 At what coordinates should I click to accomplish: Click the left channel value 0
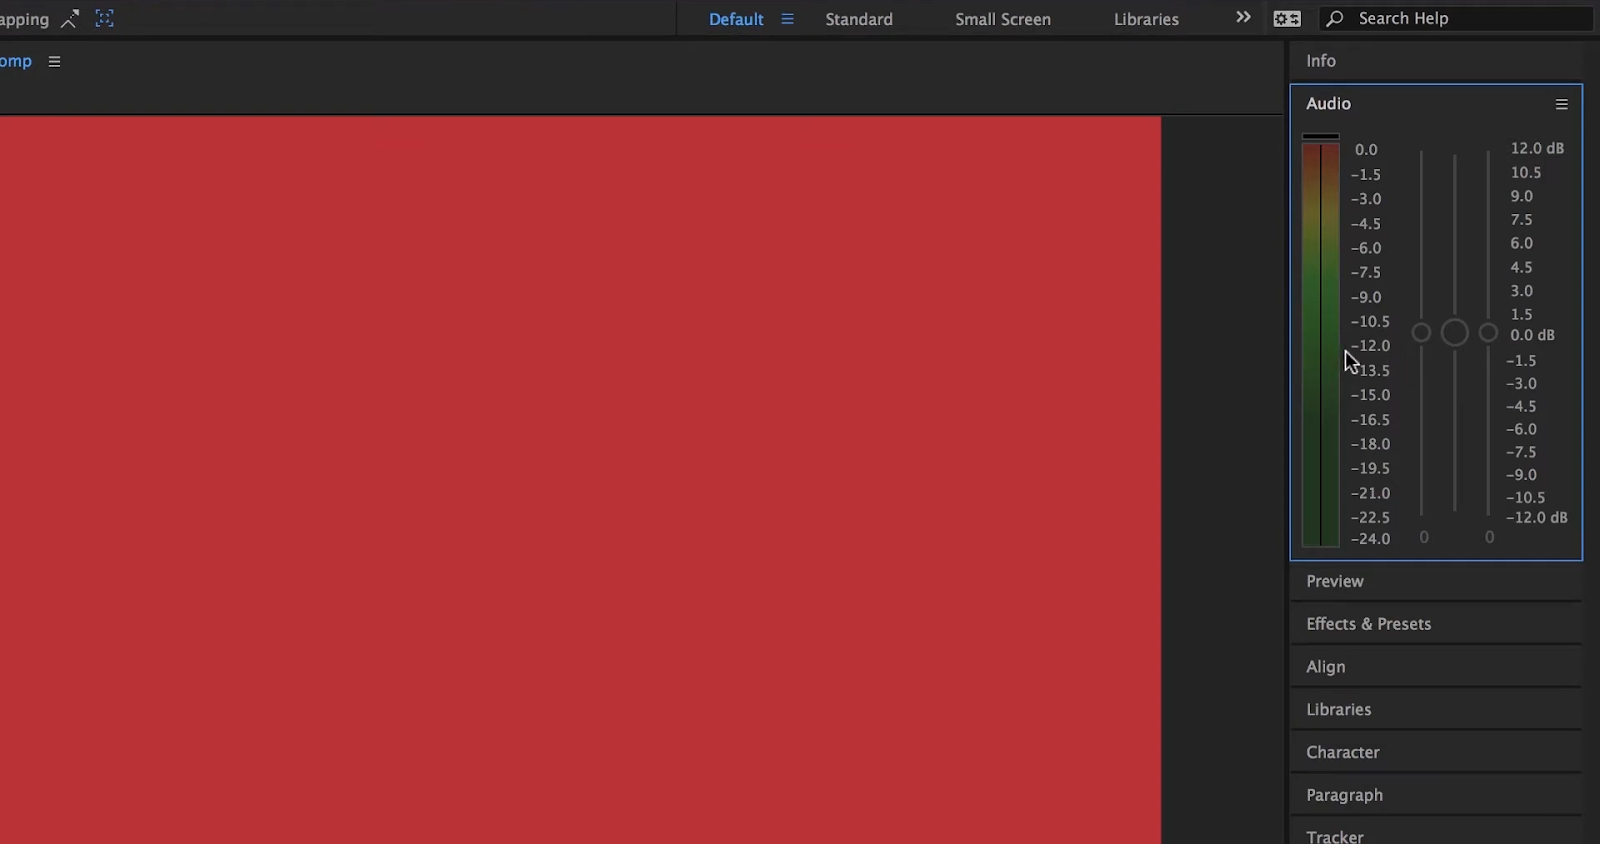[1424, 538]
